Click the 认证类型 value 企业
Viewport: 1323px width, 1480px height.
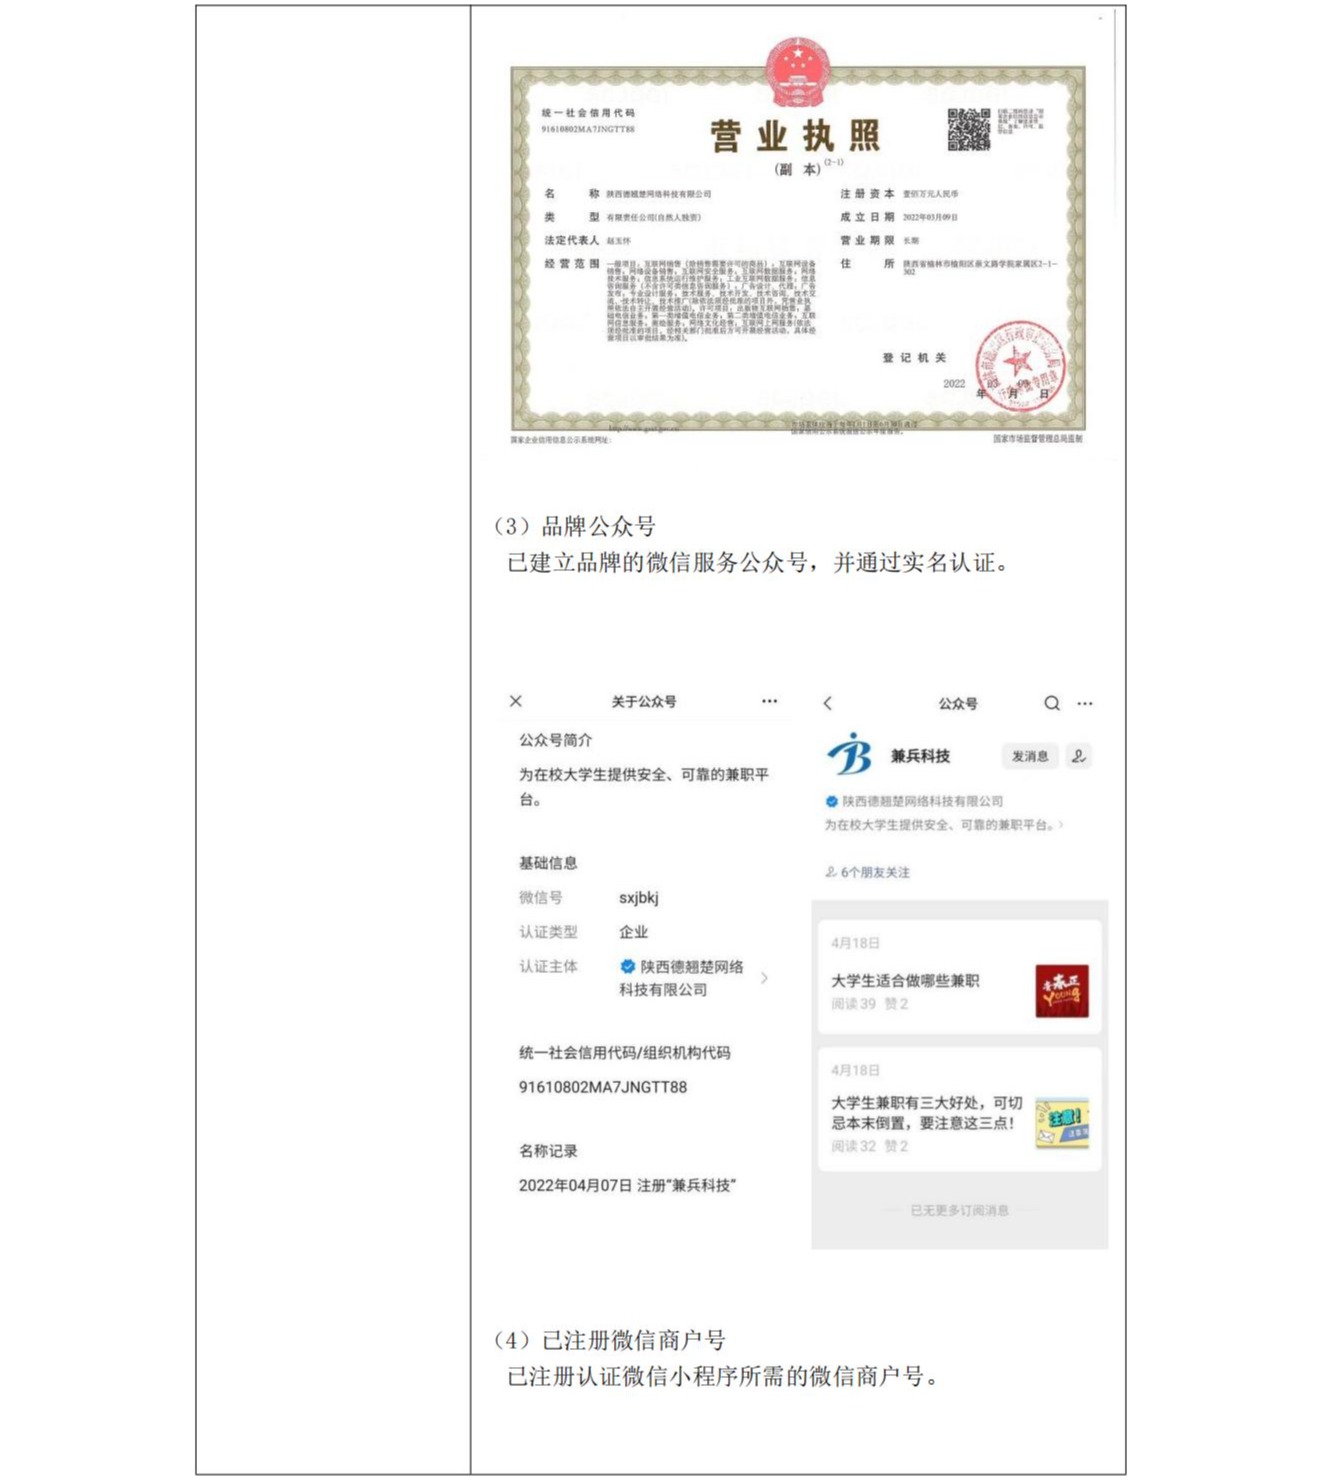[633, 932]
